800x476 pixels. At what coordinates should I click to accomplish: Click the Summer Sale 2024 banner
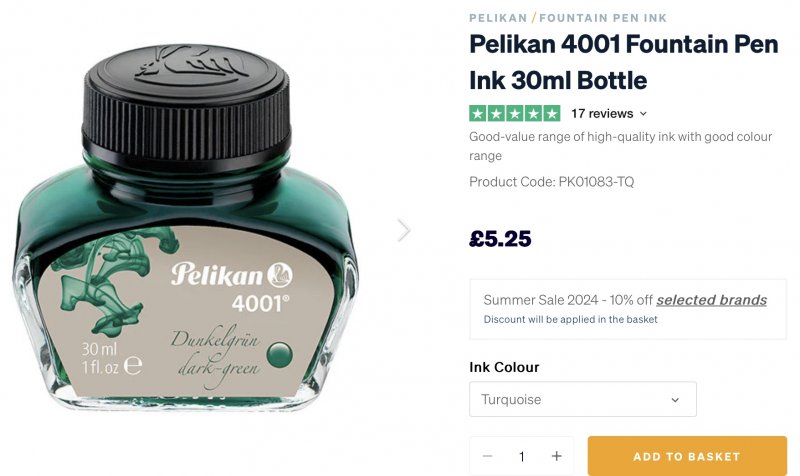(628, 309)
